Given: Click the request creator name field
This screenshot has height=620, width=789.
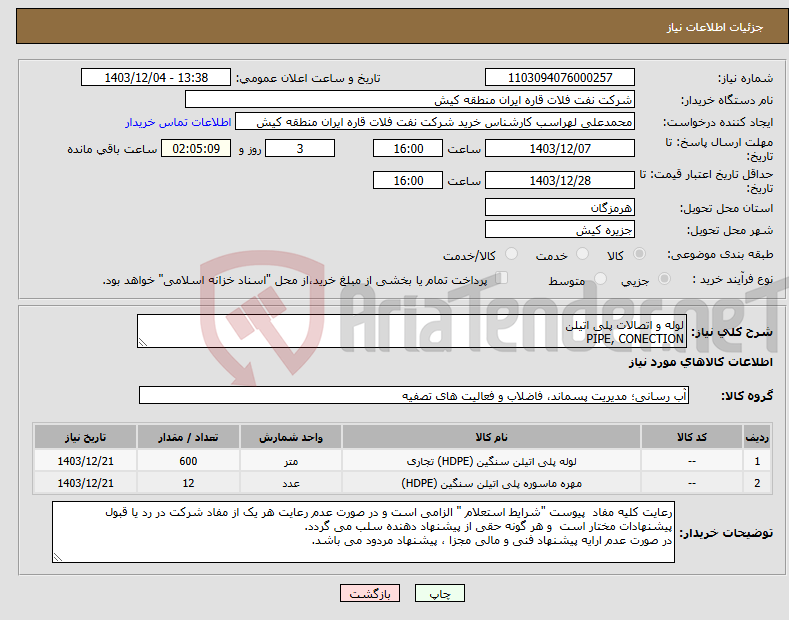Looking at the screenshot, I should [x=435, y=121].
